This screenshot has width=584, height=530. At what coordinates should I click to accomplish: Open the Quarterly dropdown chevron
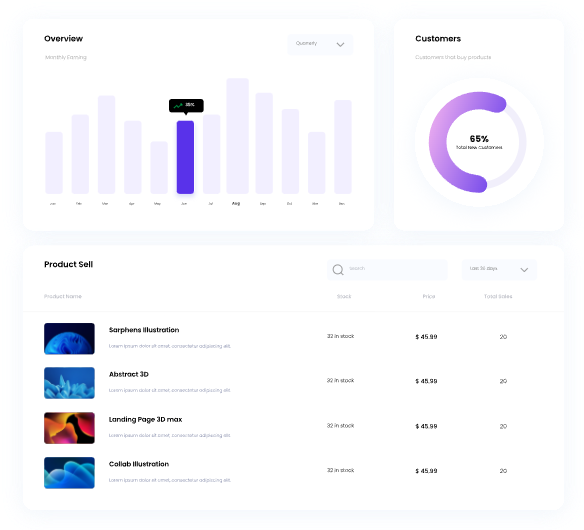(340, 45)
